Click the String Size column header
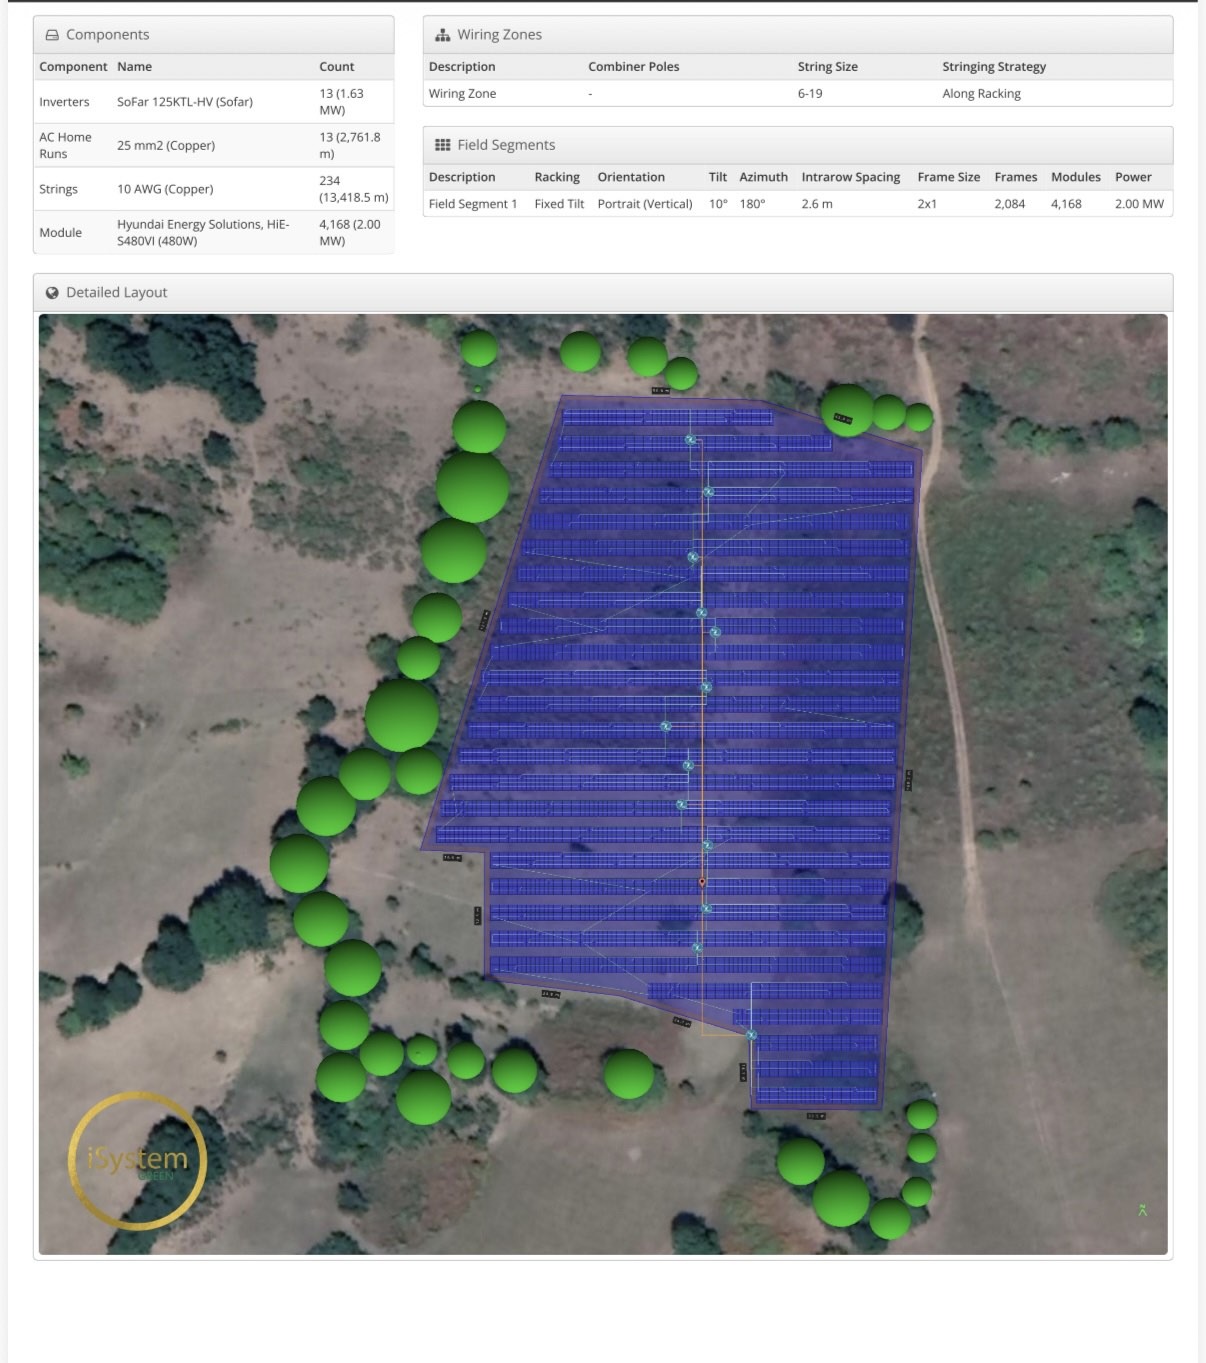Viewport: 1206px width, 1363px height. point(827,67)
